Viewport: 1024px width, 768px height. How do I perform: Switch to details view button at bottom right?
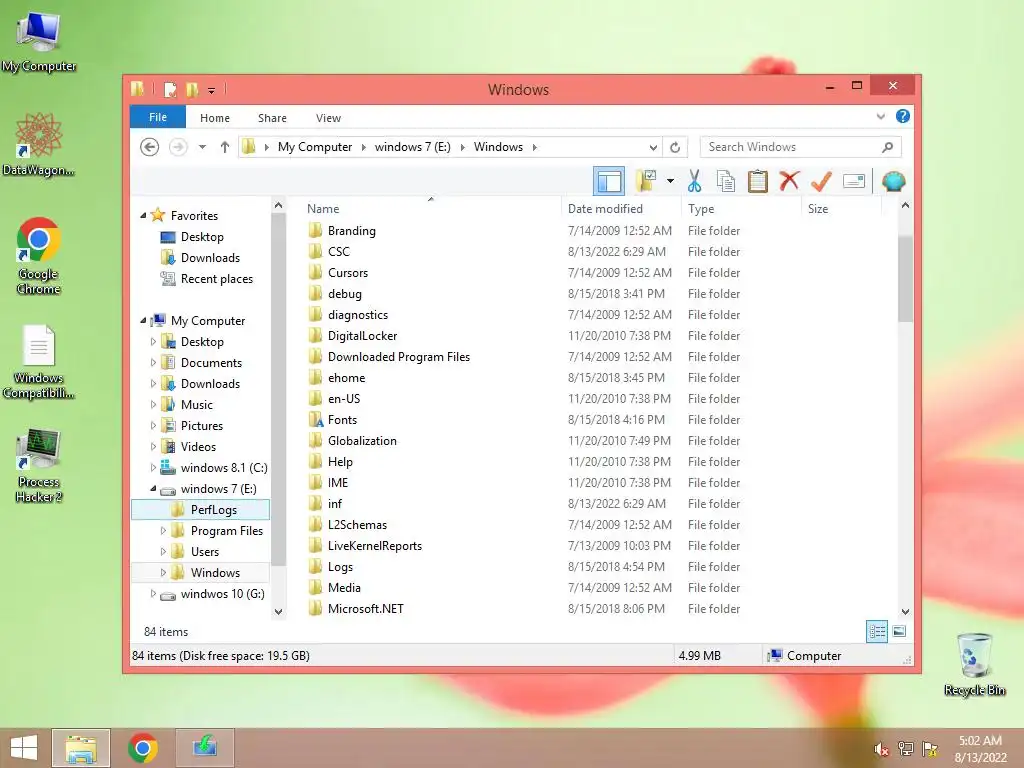tap(876, 631)
